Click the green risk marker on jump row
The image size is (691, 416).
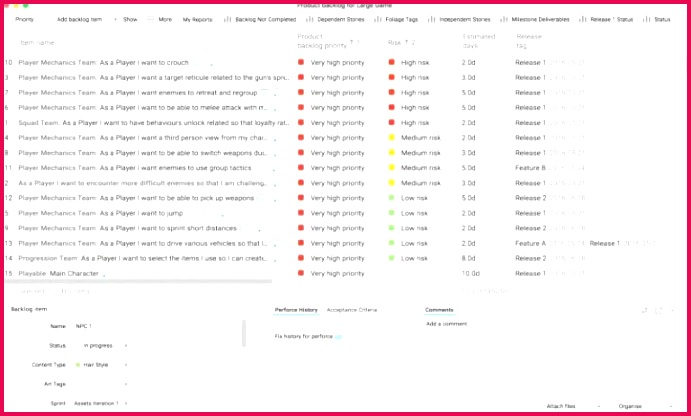point(391,213)
